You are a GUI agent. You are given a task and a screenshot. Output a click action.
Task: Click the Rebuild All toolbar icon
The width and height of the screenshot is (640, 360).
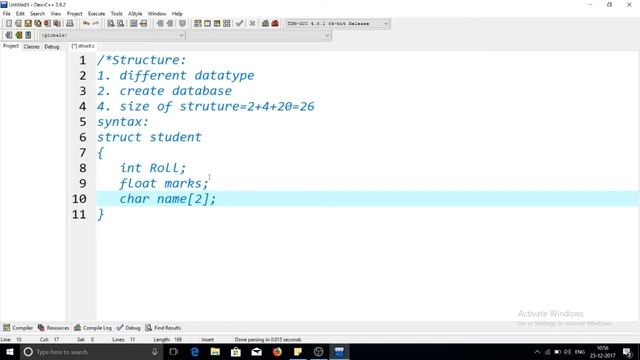pyautogui.click(x=227, y=24)
